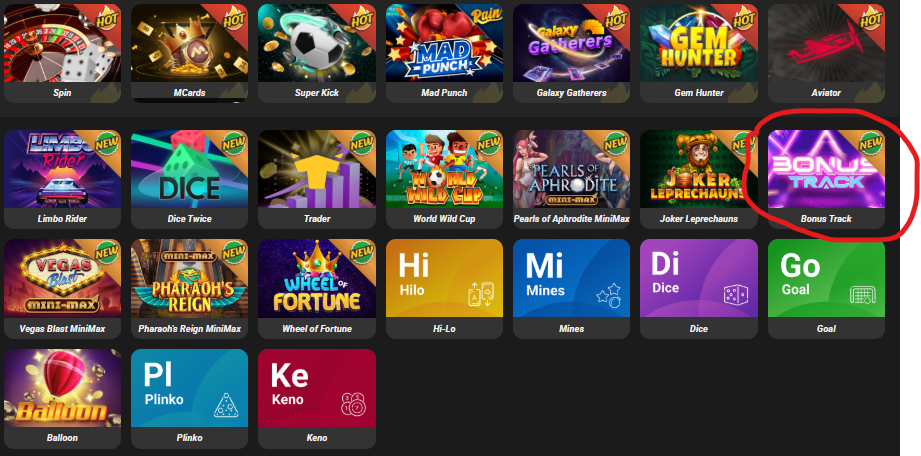The image size is (921, 456).
Task: Launch the Mines game tile
Action: click(571, 289)
